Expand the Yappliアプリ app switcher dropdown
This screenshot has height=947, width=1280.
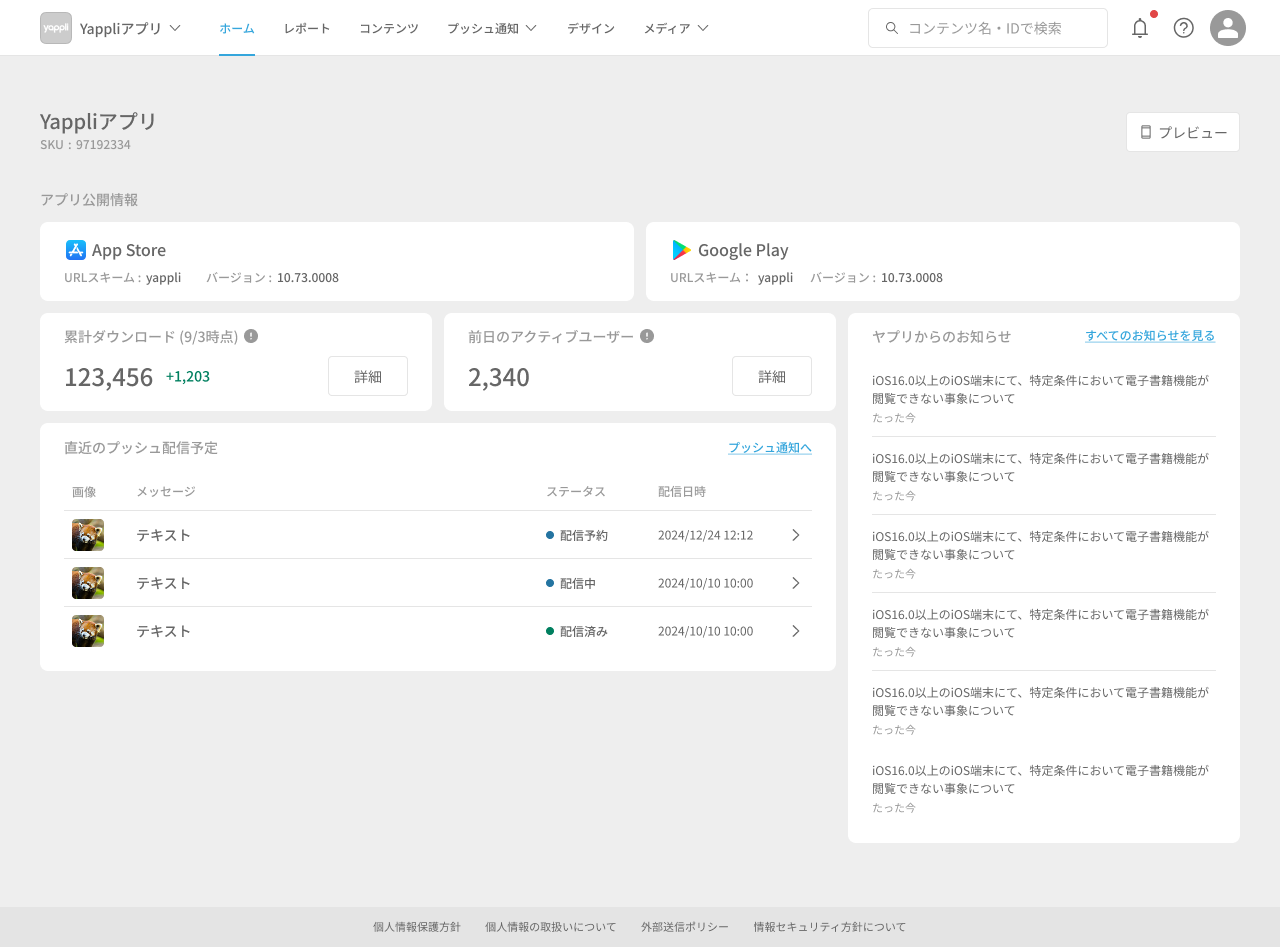tap(176, 28)
